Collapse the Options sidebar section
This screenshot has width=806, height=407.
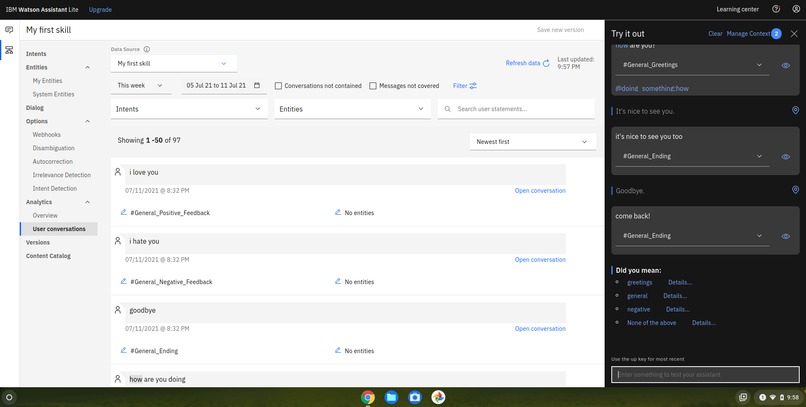coord(87,121)
